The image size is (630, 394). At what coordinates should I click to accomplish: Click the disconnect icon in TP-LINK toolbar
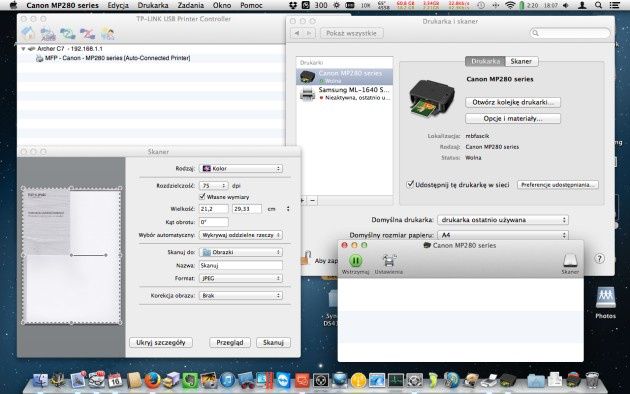87,34
